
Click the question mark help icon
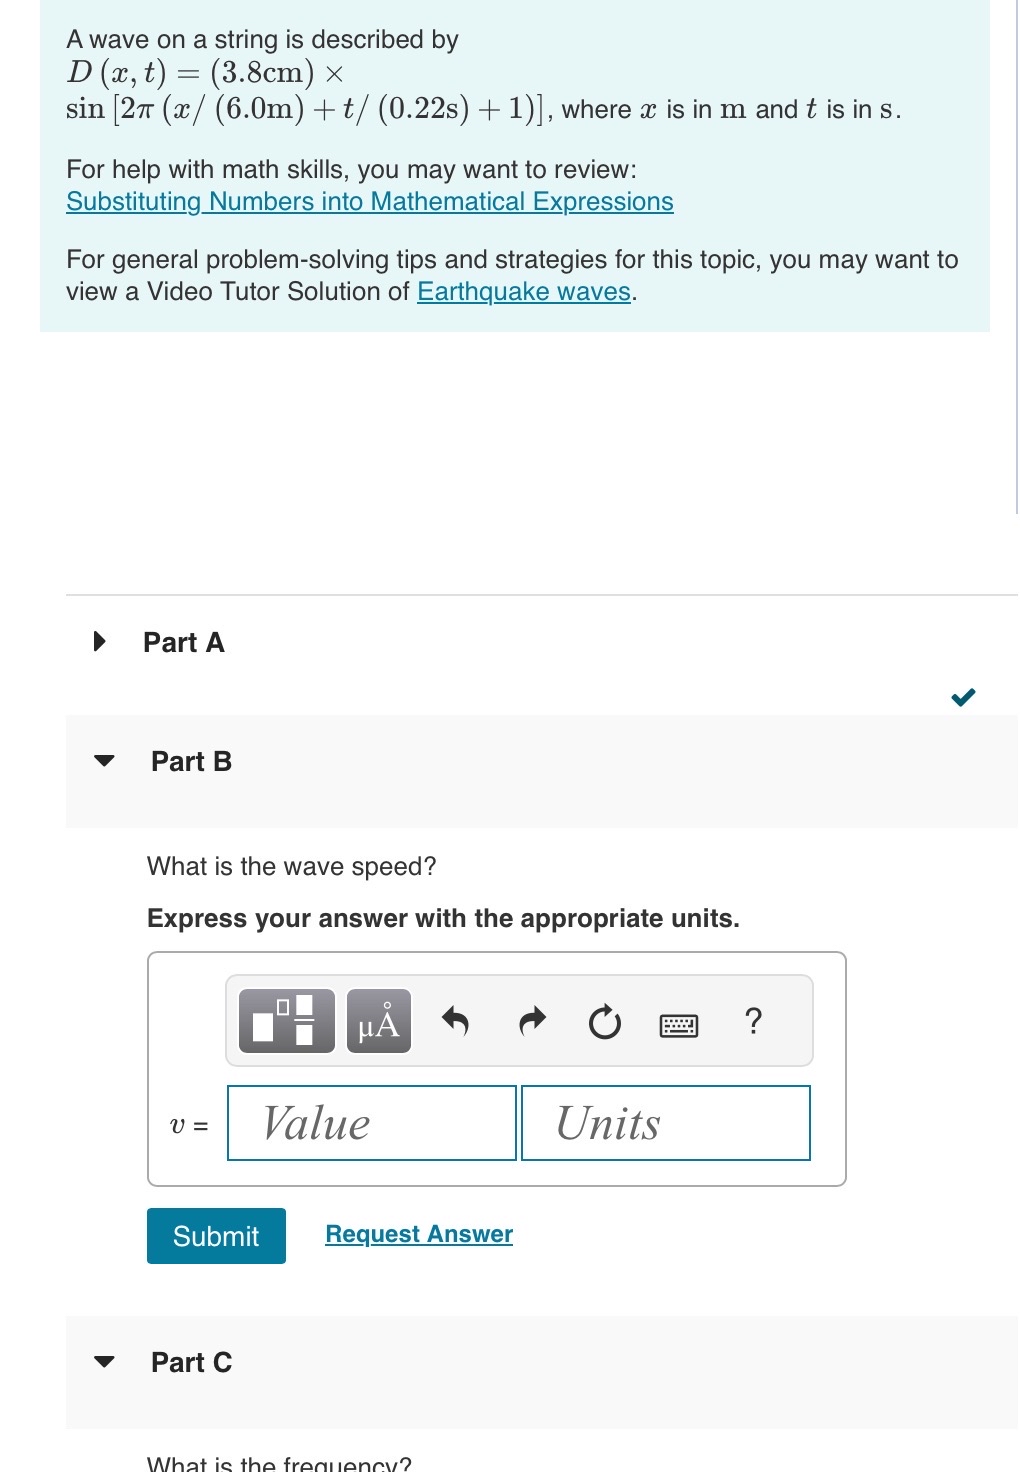coord(753,1021)
